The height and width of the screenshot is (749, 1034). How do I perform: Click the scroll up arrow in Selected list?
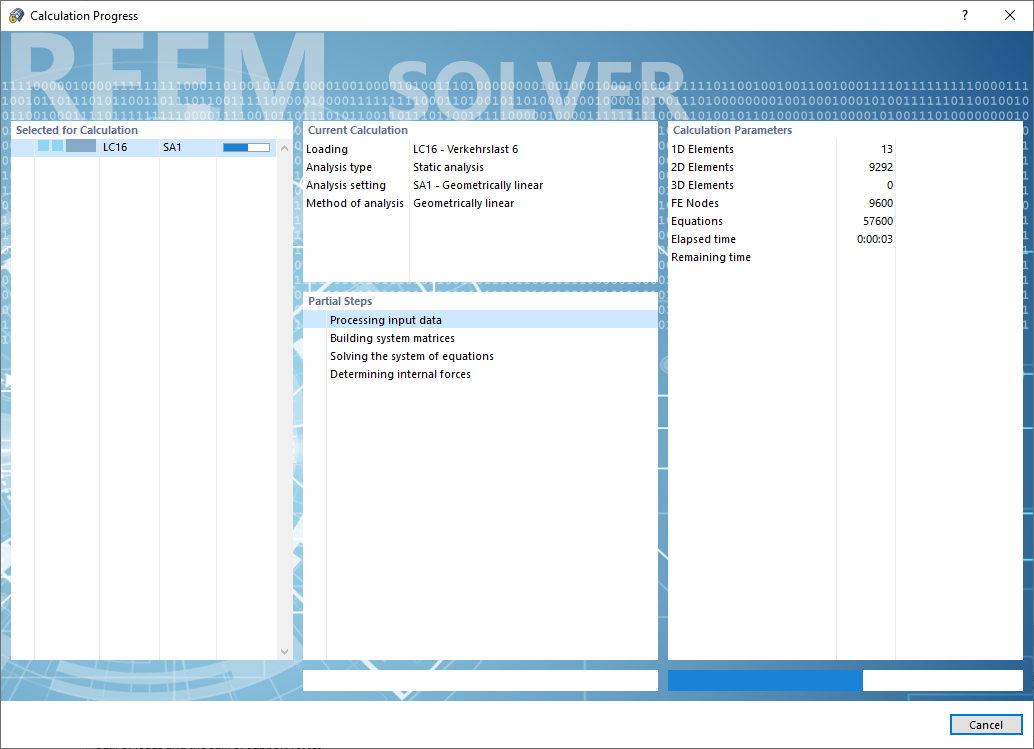tap(284, 148)
